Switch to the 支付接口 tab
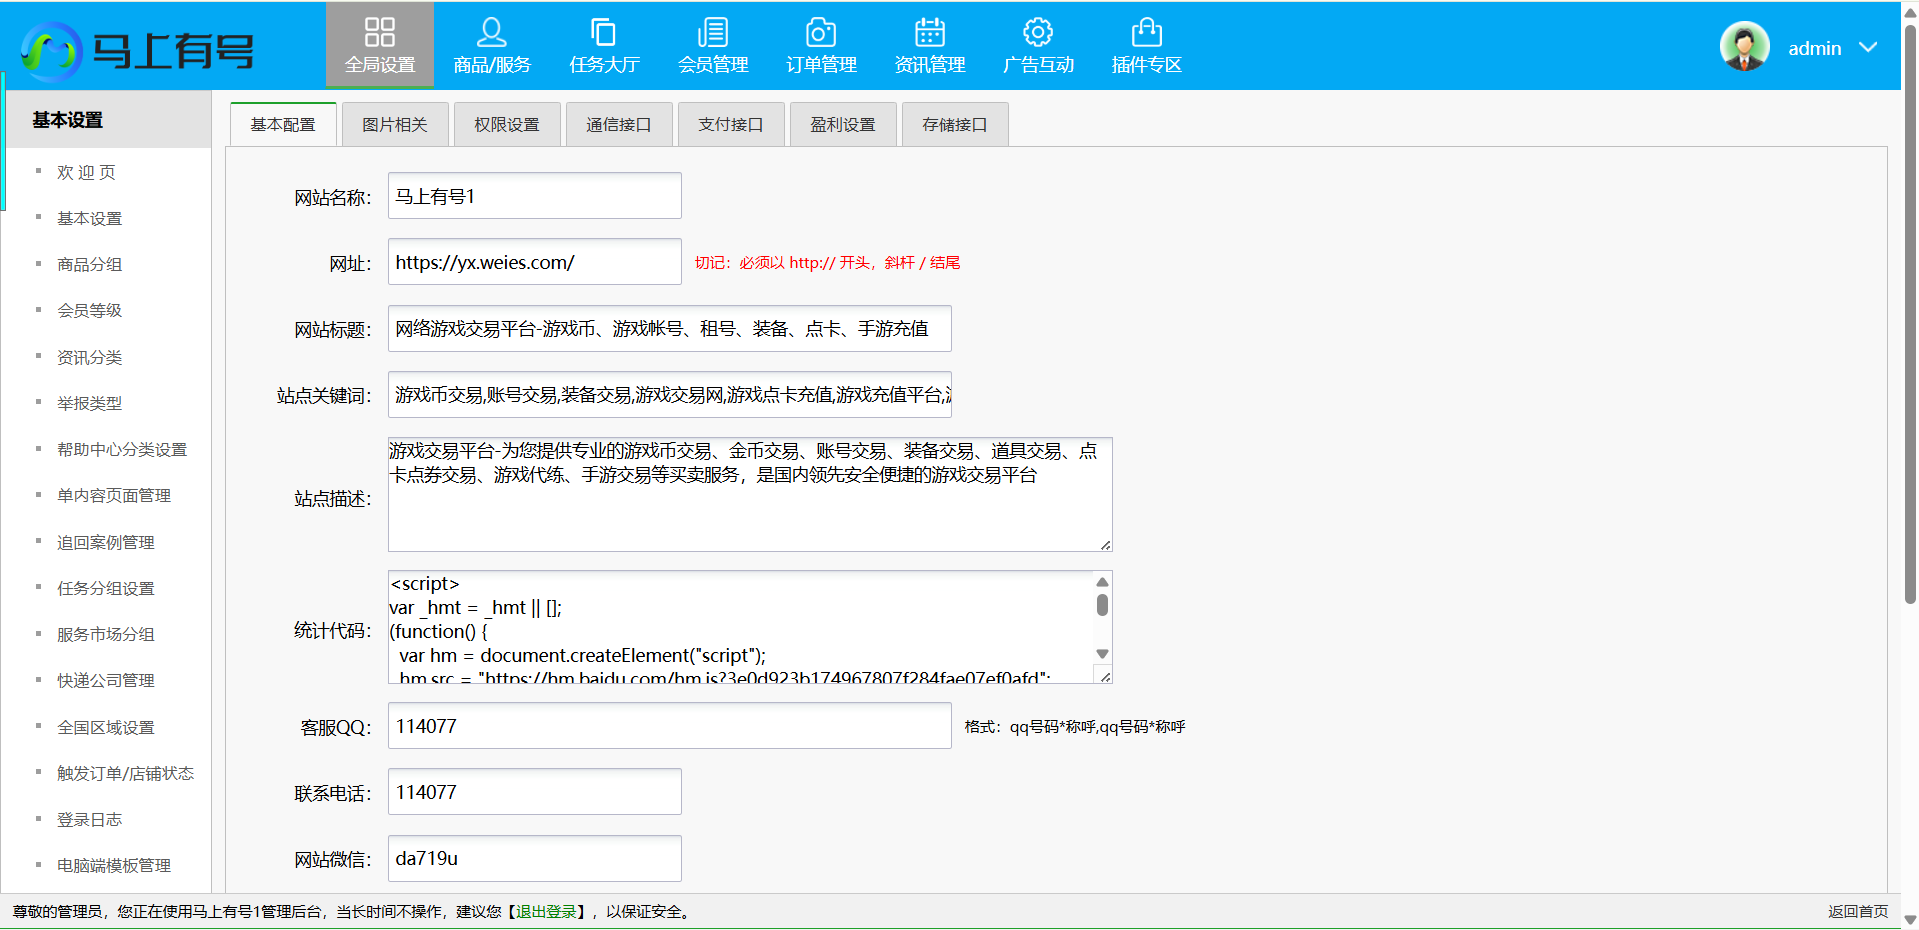The width and height of the screenshot is (1919, 930). click(731, 125)
